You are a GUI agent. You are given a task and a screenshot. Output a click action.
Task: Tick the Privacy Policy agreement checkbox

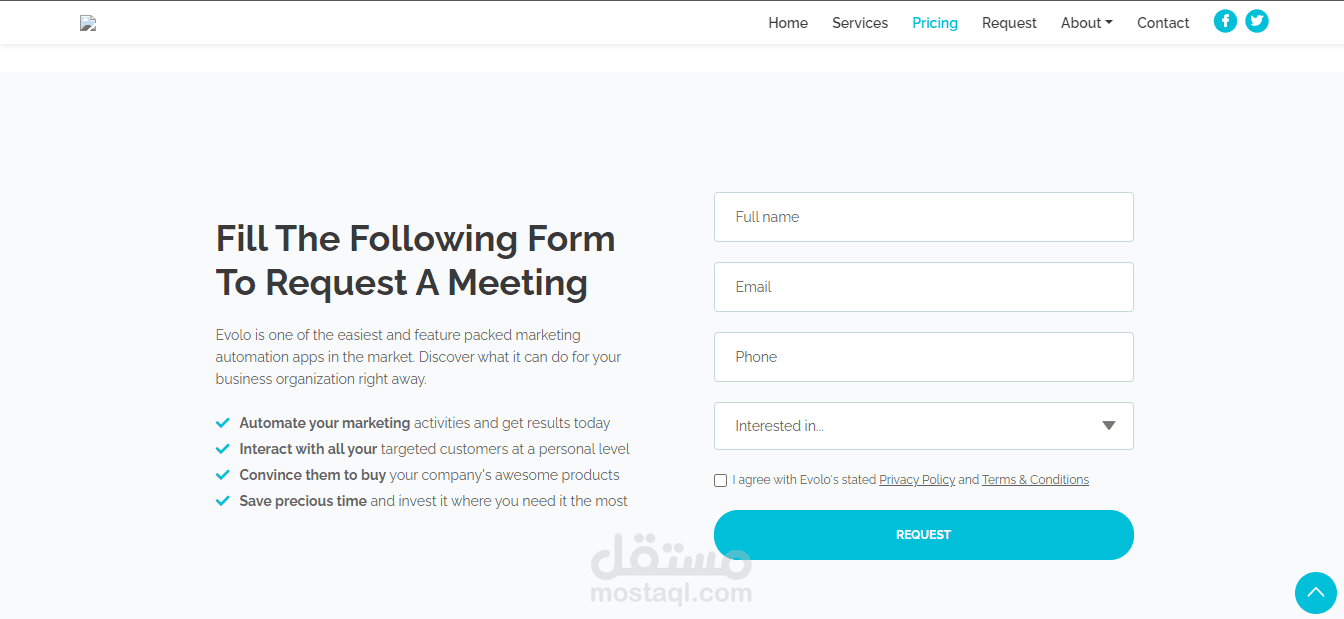[x=721, y=480]
